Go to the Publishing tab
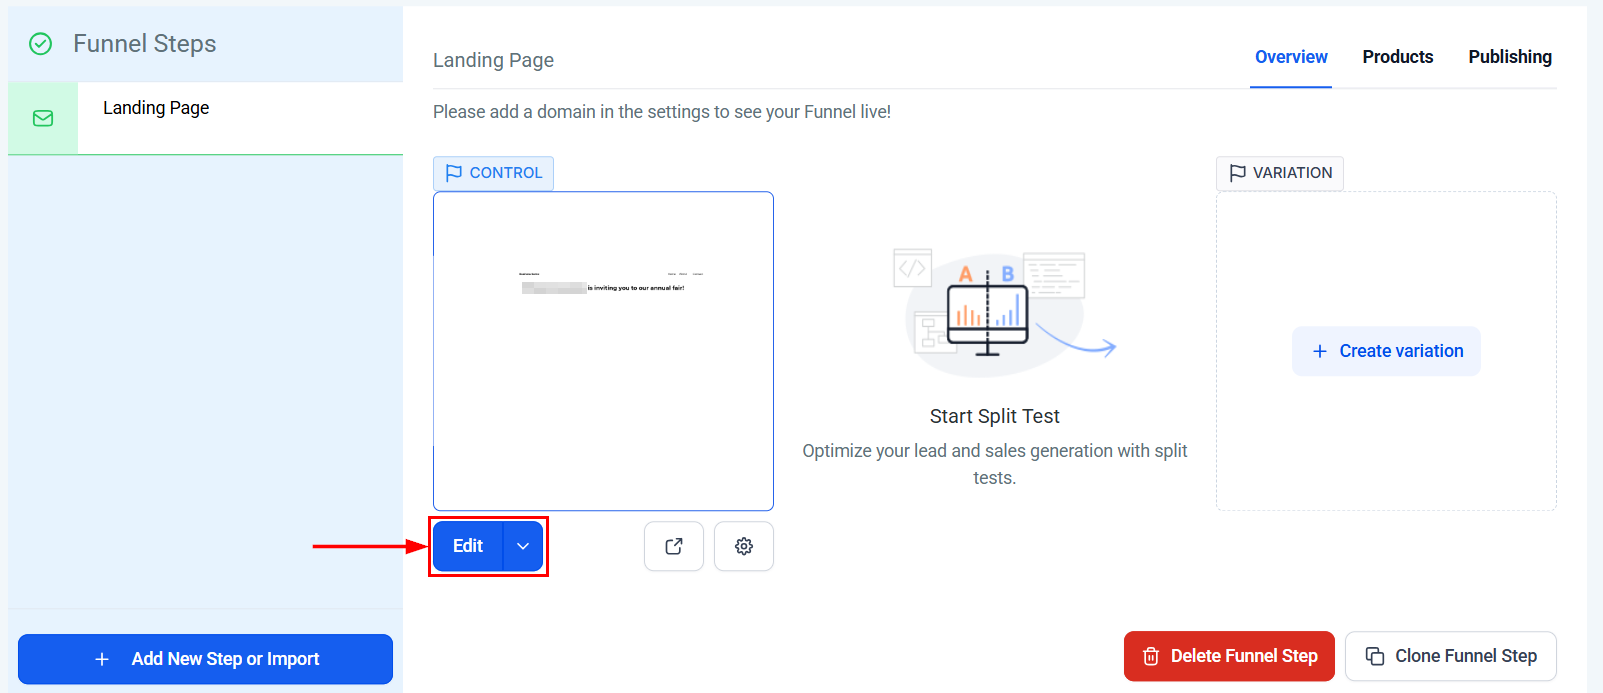This screenshot has width=1603, height=693. tap(1509, 57)
